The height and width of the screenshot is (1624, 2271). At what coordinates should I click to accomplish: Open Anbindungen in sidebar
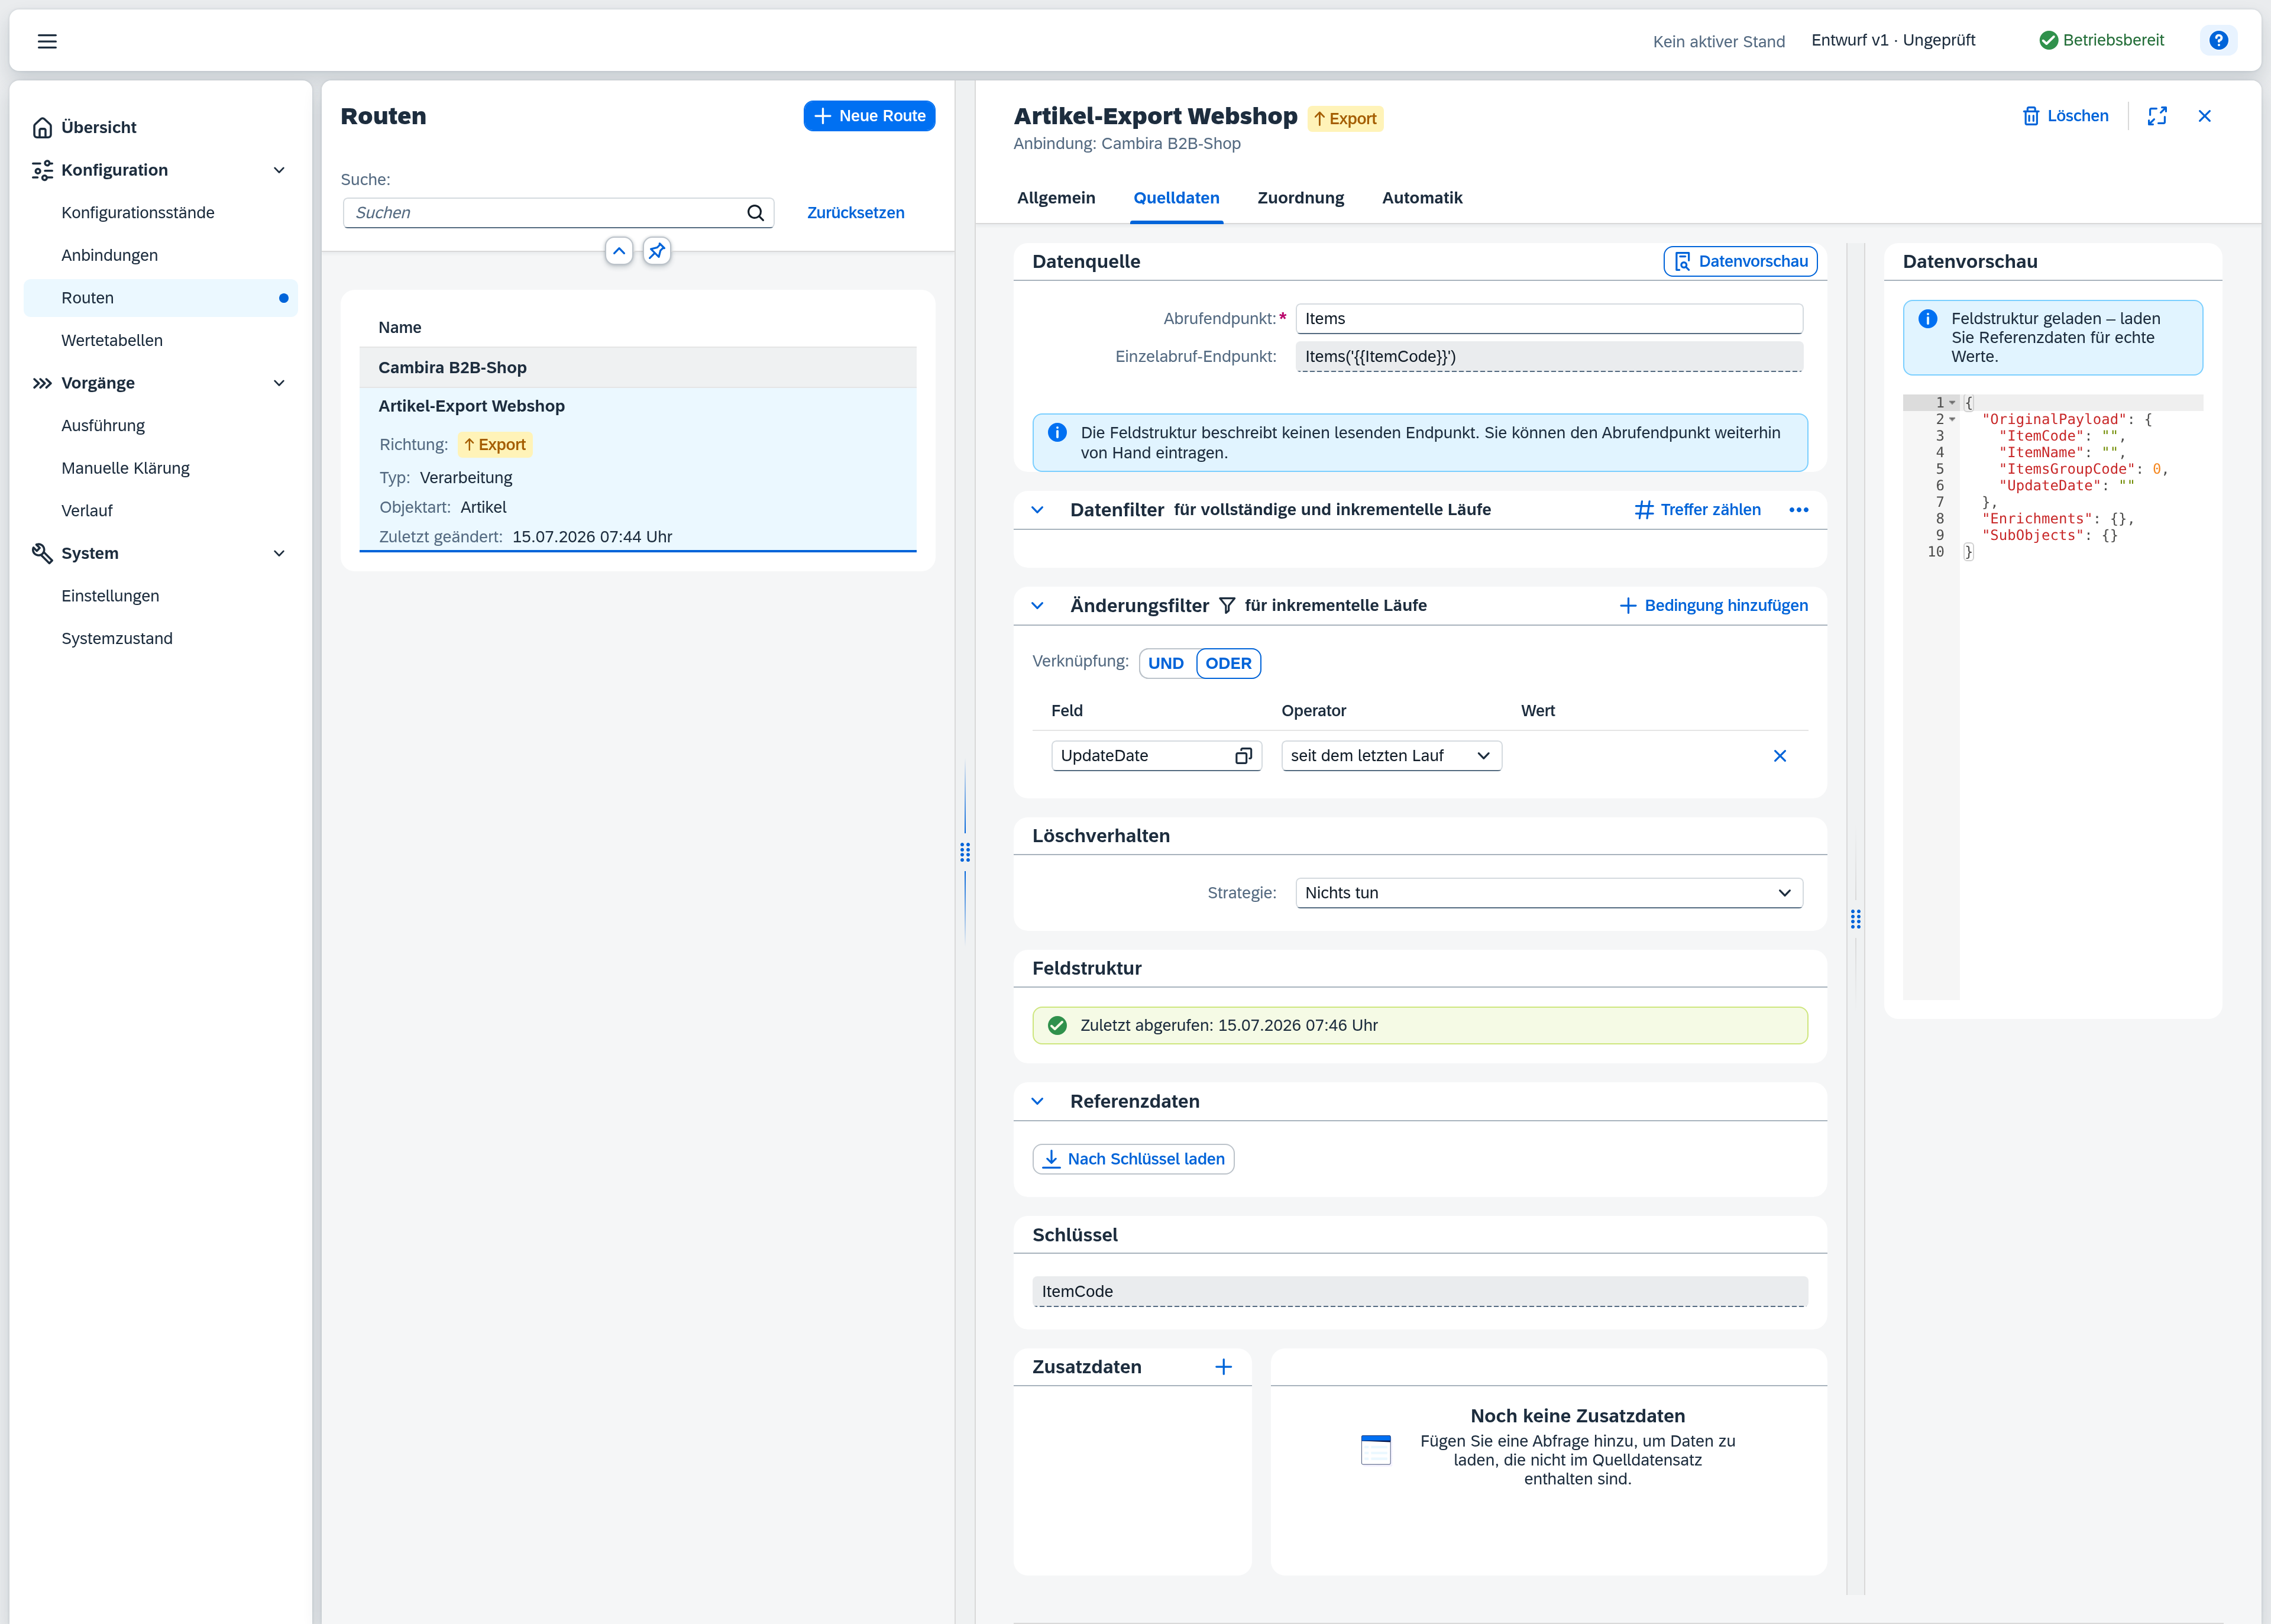click(x=160, y=255)
